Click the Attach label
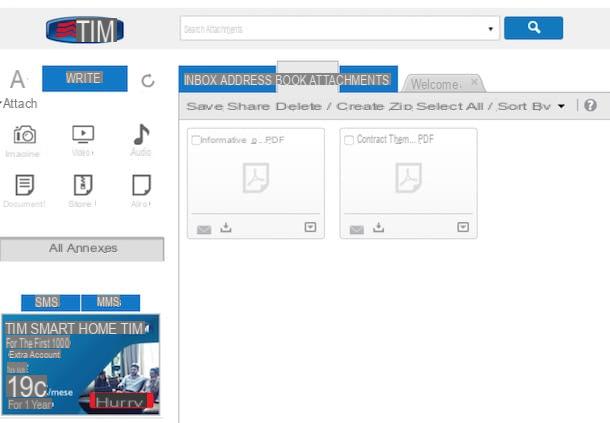This screenshot has height=423, width=610. coord(20,104)
